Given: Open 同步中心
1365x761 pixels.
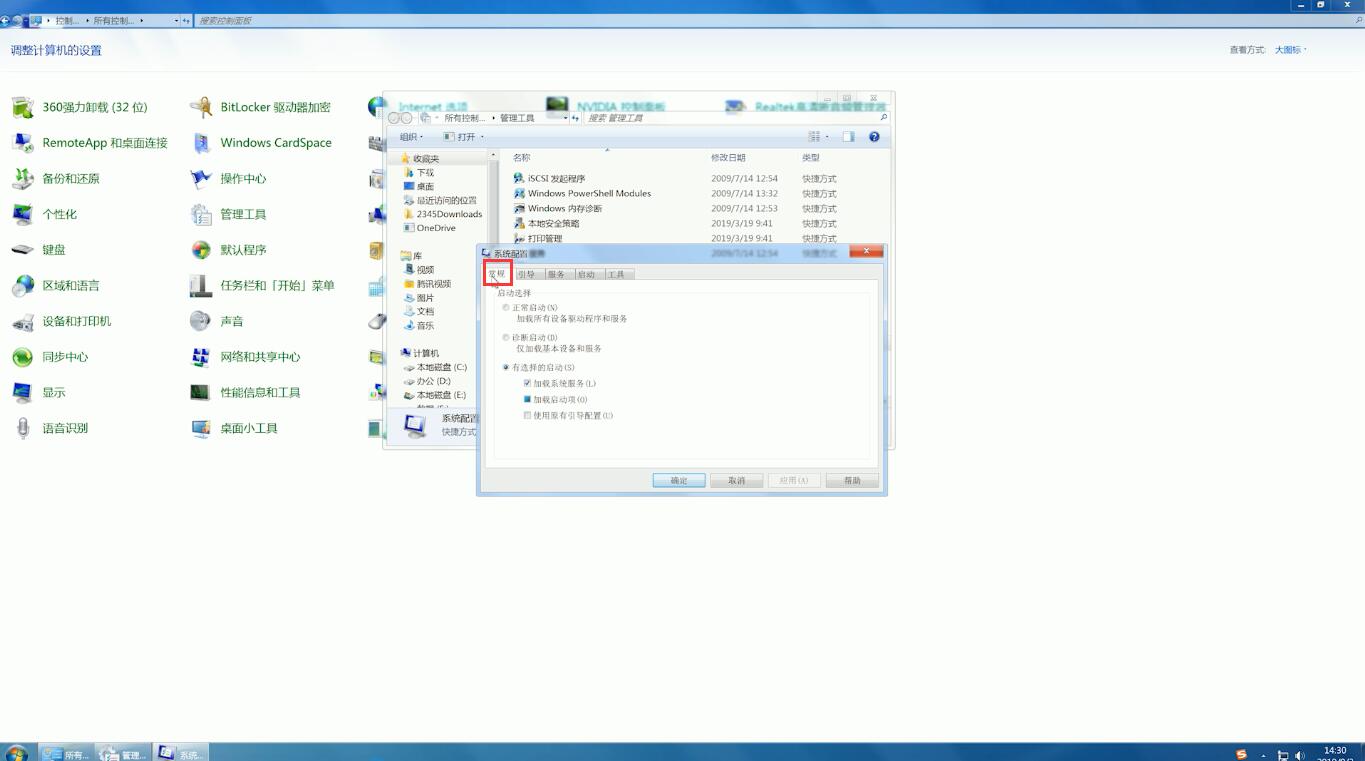Looking at the screenshot, I should click(50, 357).
